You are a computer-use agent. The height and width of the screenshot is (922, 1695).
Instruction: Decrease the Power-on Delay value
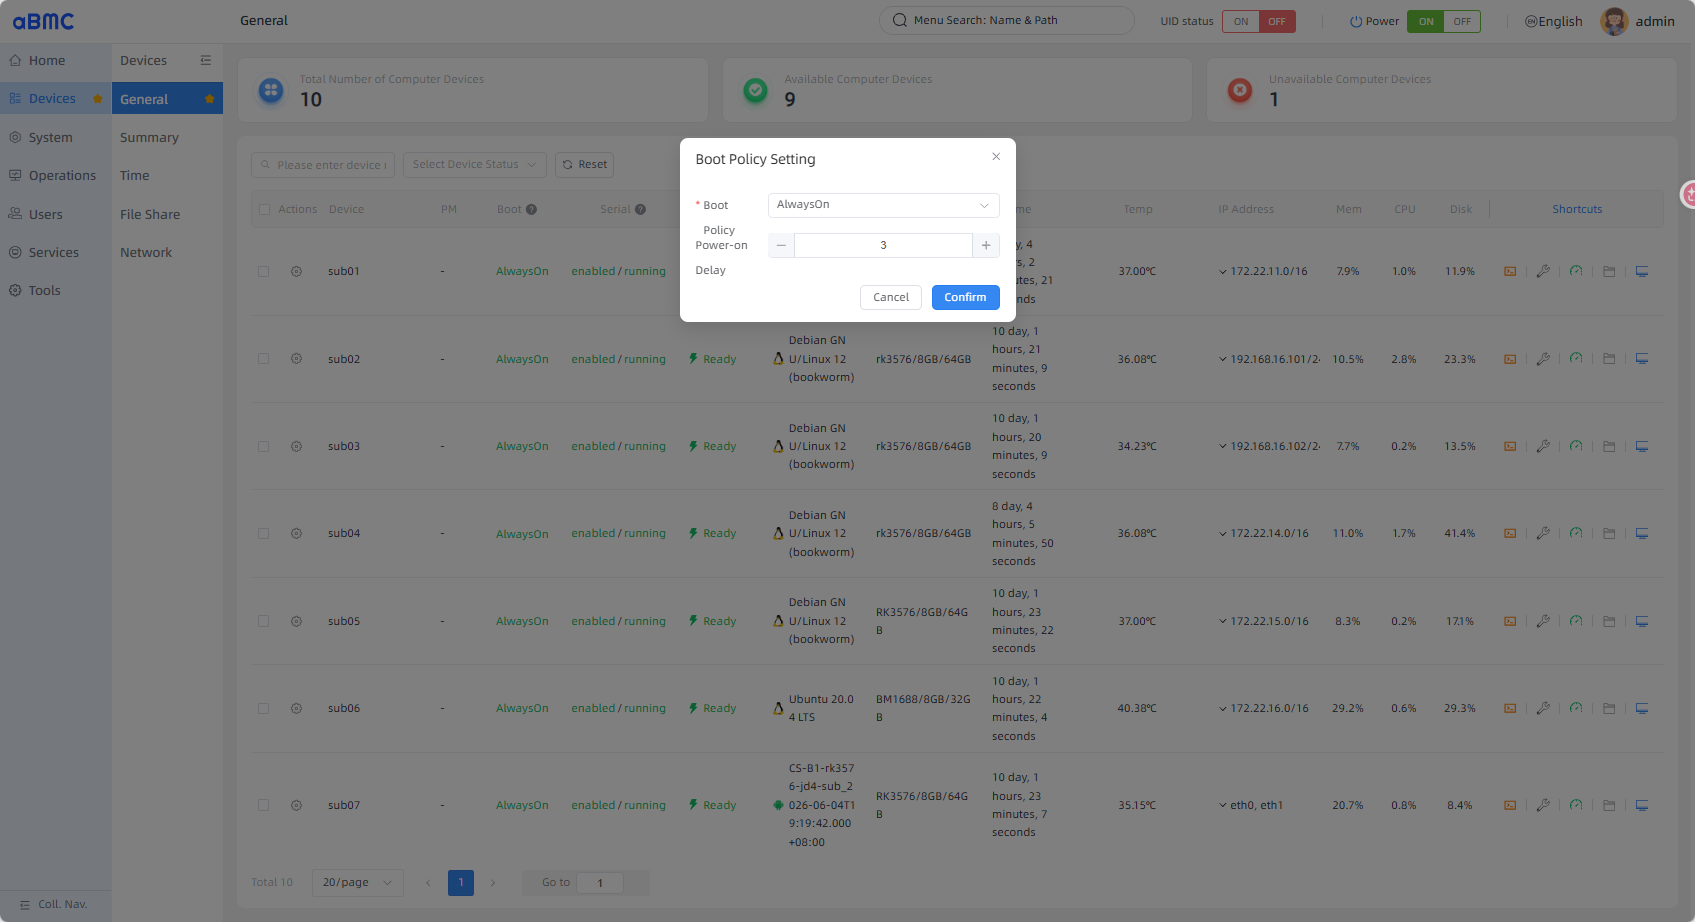pos(781,245)
